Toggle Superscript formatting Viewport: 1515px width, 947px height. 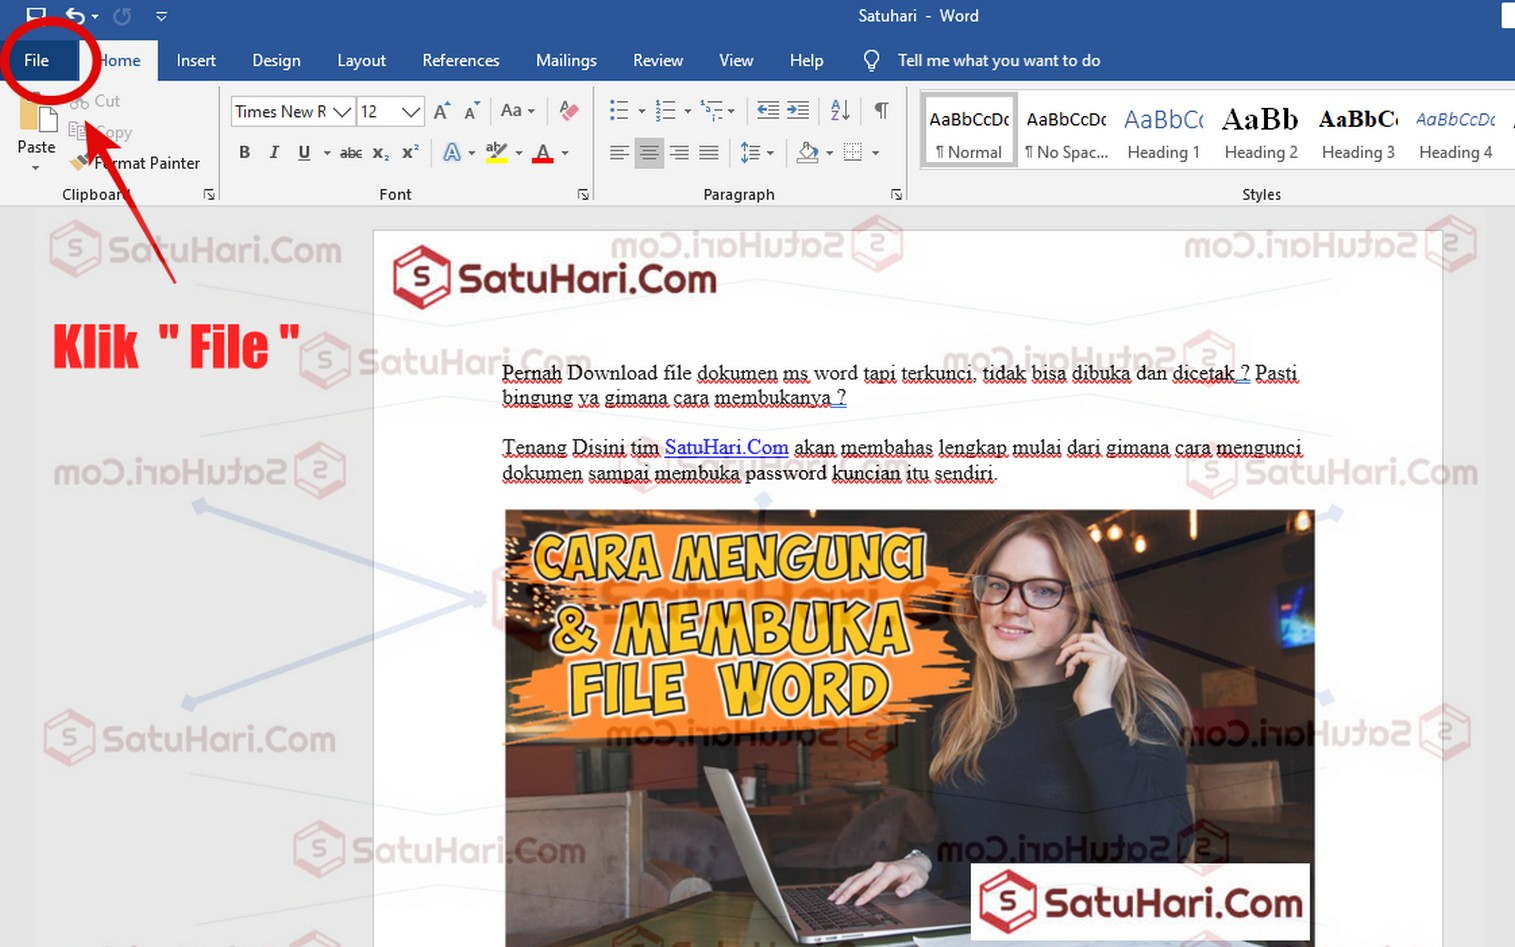point(410,152)
